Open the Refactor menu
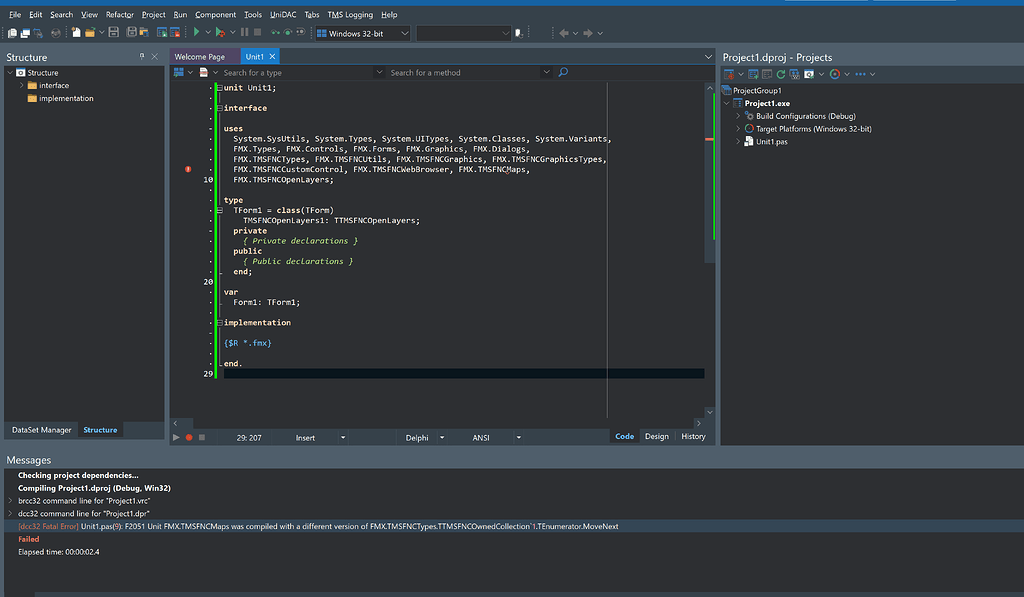The height and width of the screenshot is (597, 1024). pos(120,15)
